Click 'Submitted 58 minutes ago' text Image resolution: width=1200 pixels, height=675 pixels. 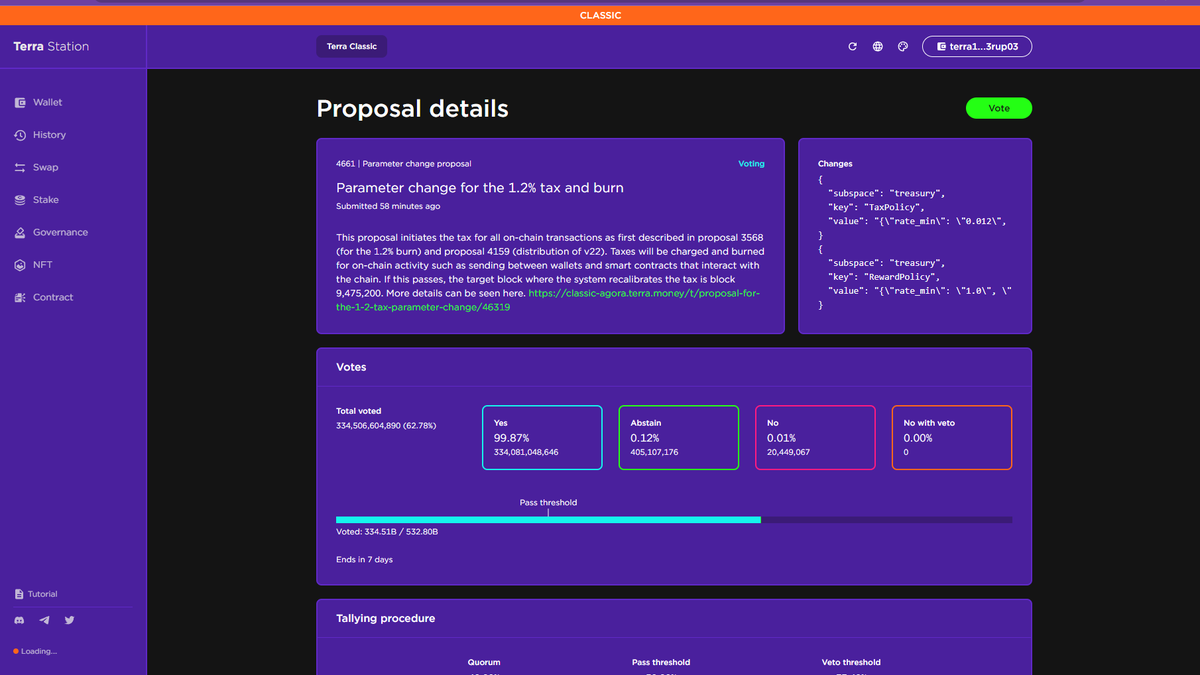tap(388, 206)
